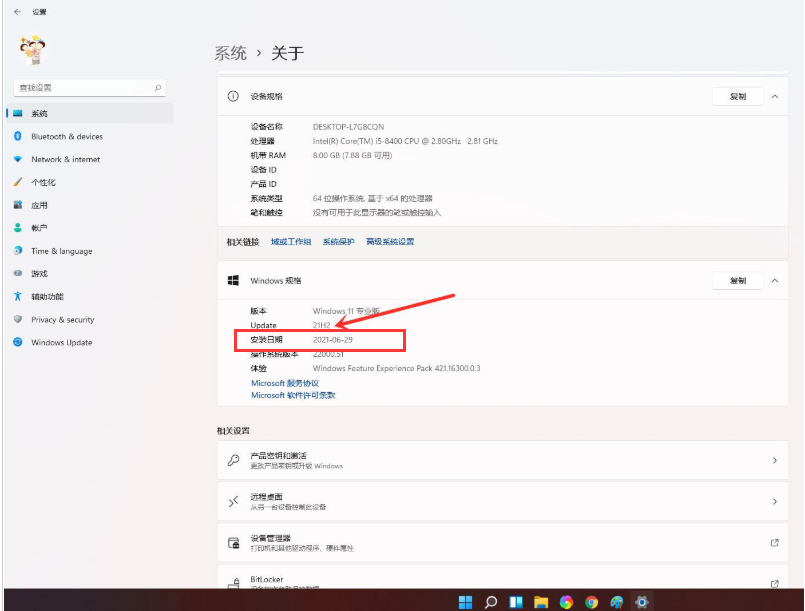
Task: Open Privacy & security settings
Action: click(90, 319)
